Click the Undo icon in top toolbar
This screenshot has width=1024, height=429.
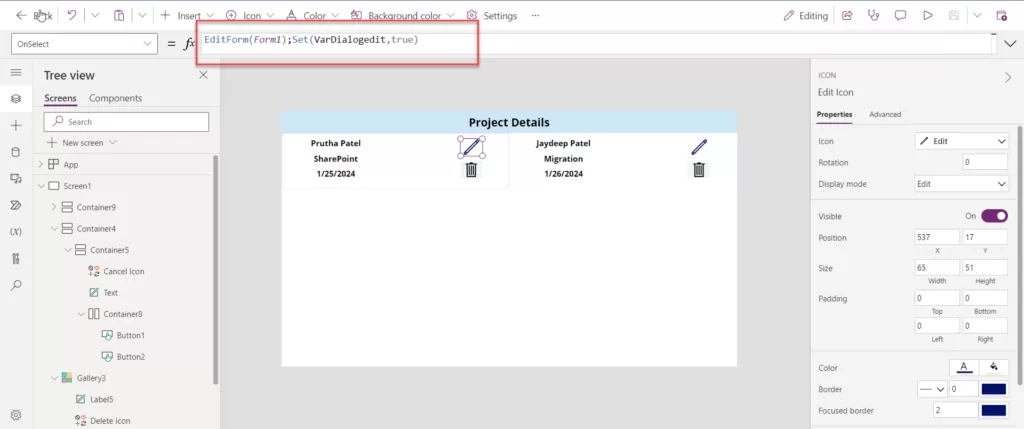point(72,16)
